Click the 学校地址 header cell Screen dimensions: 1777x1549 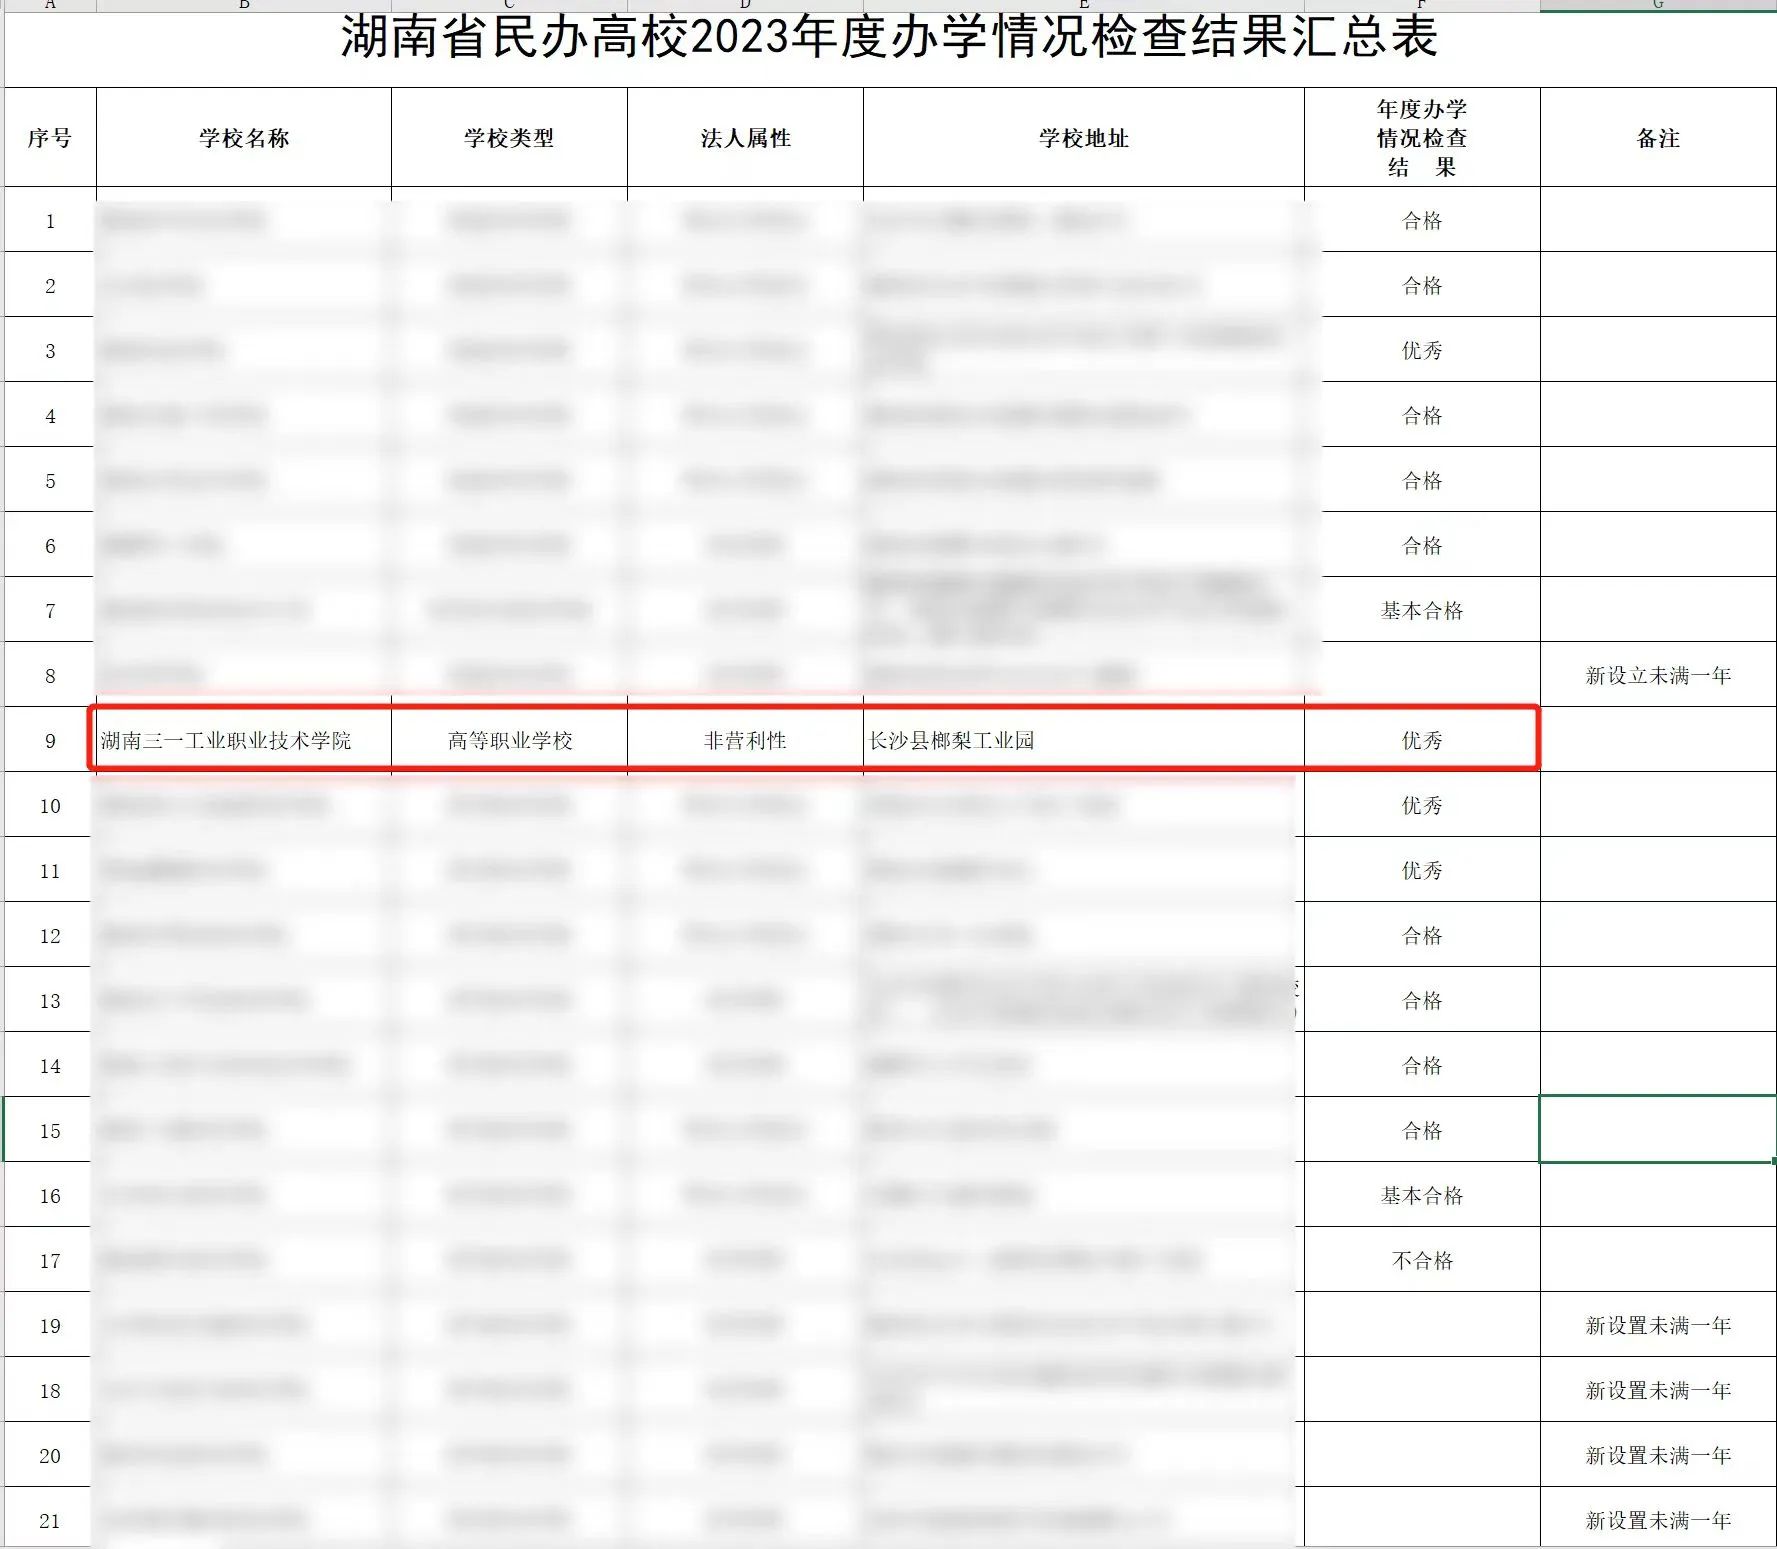tap(1083, 138)
